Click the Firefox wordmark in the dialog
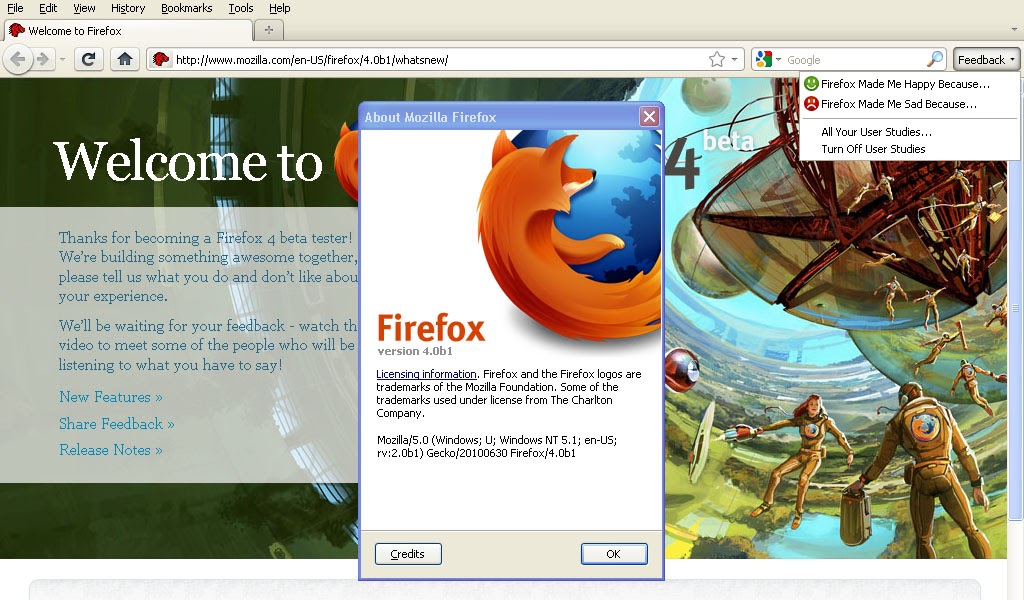Image resolution: width=1024 pixels, height=600 pixels. 431,328
